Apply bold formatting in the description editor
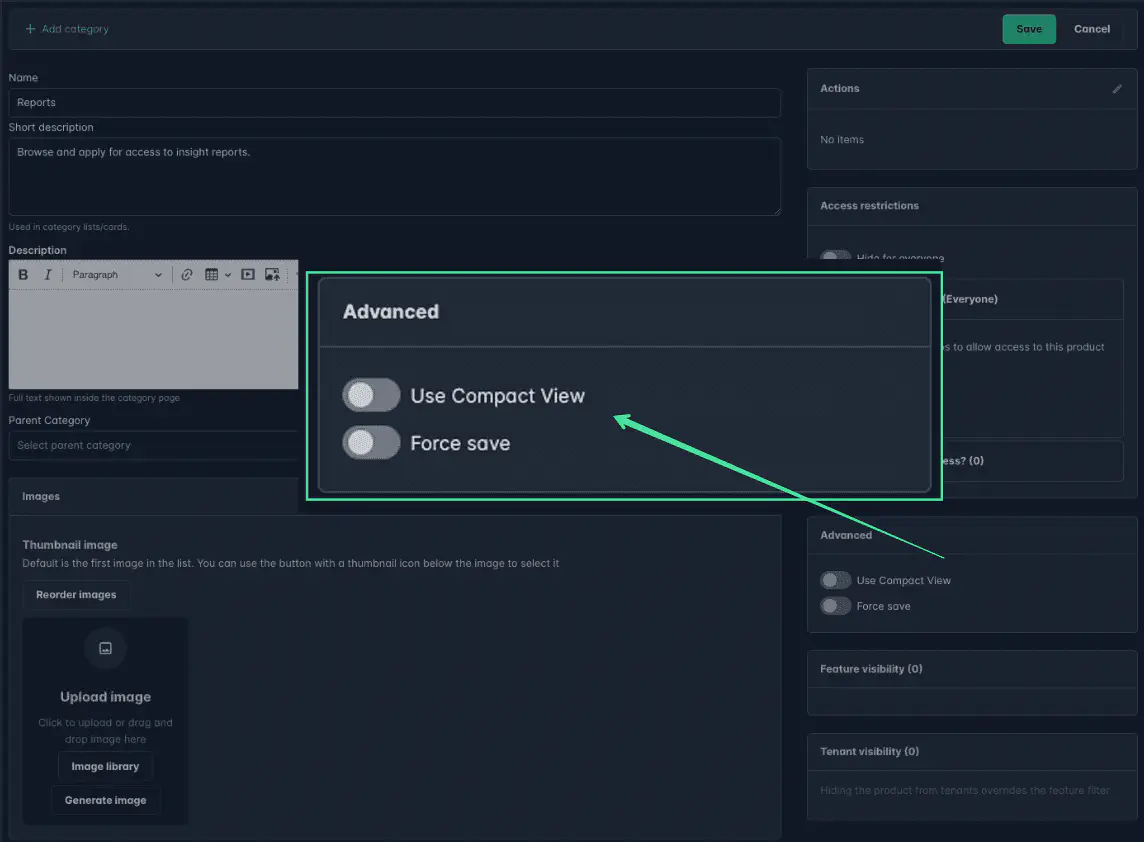1144x842 pixels. click(x=22, y=274)
